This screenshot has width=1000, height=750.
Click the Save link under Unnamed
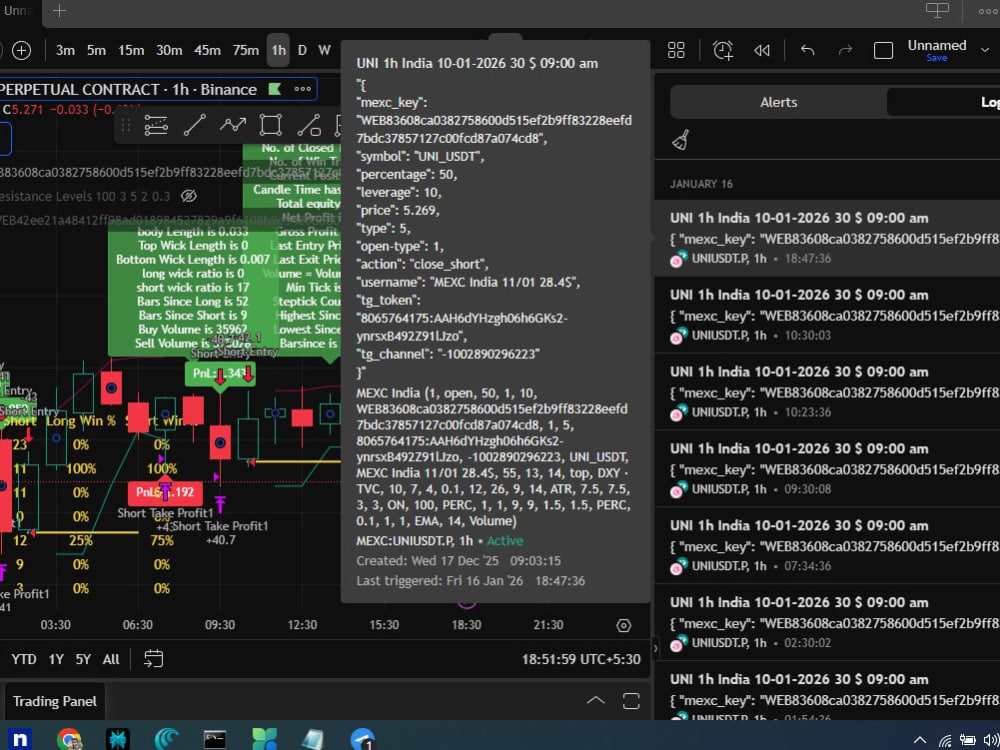tap(937, 58)
